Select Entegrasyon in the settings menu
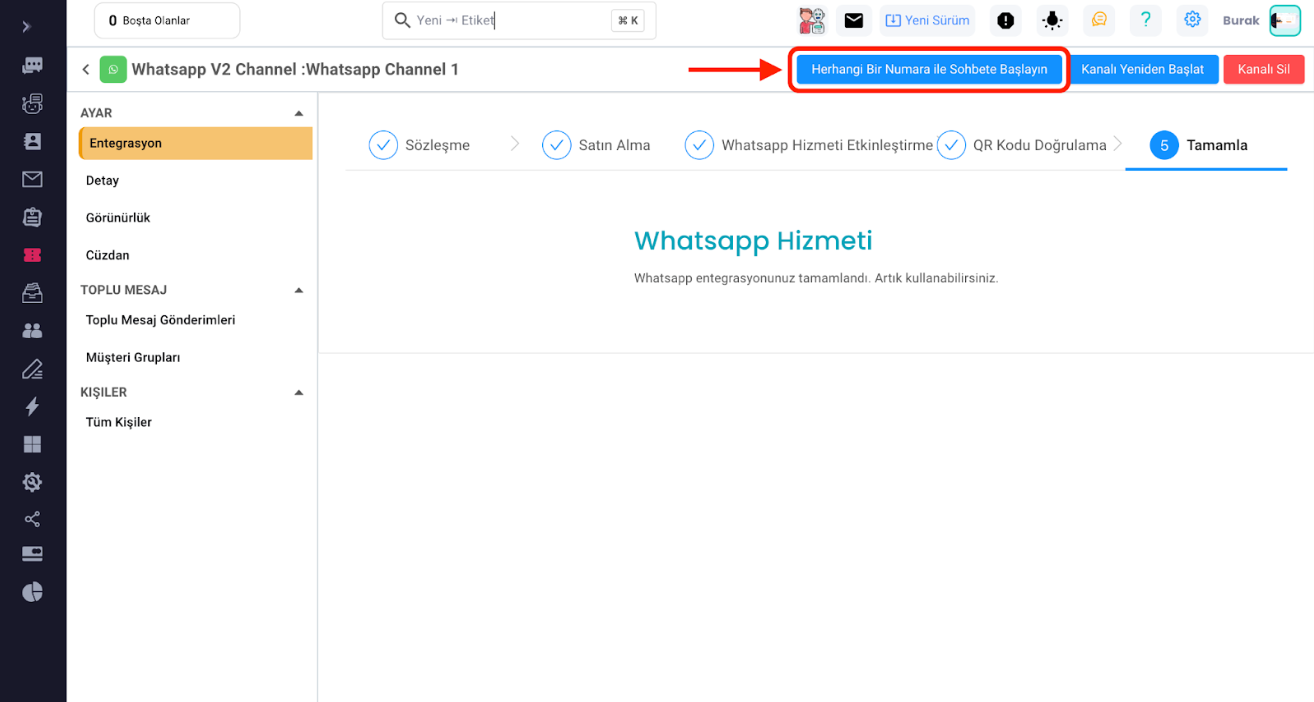 click(x=196, y=143)
